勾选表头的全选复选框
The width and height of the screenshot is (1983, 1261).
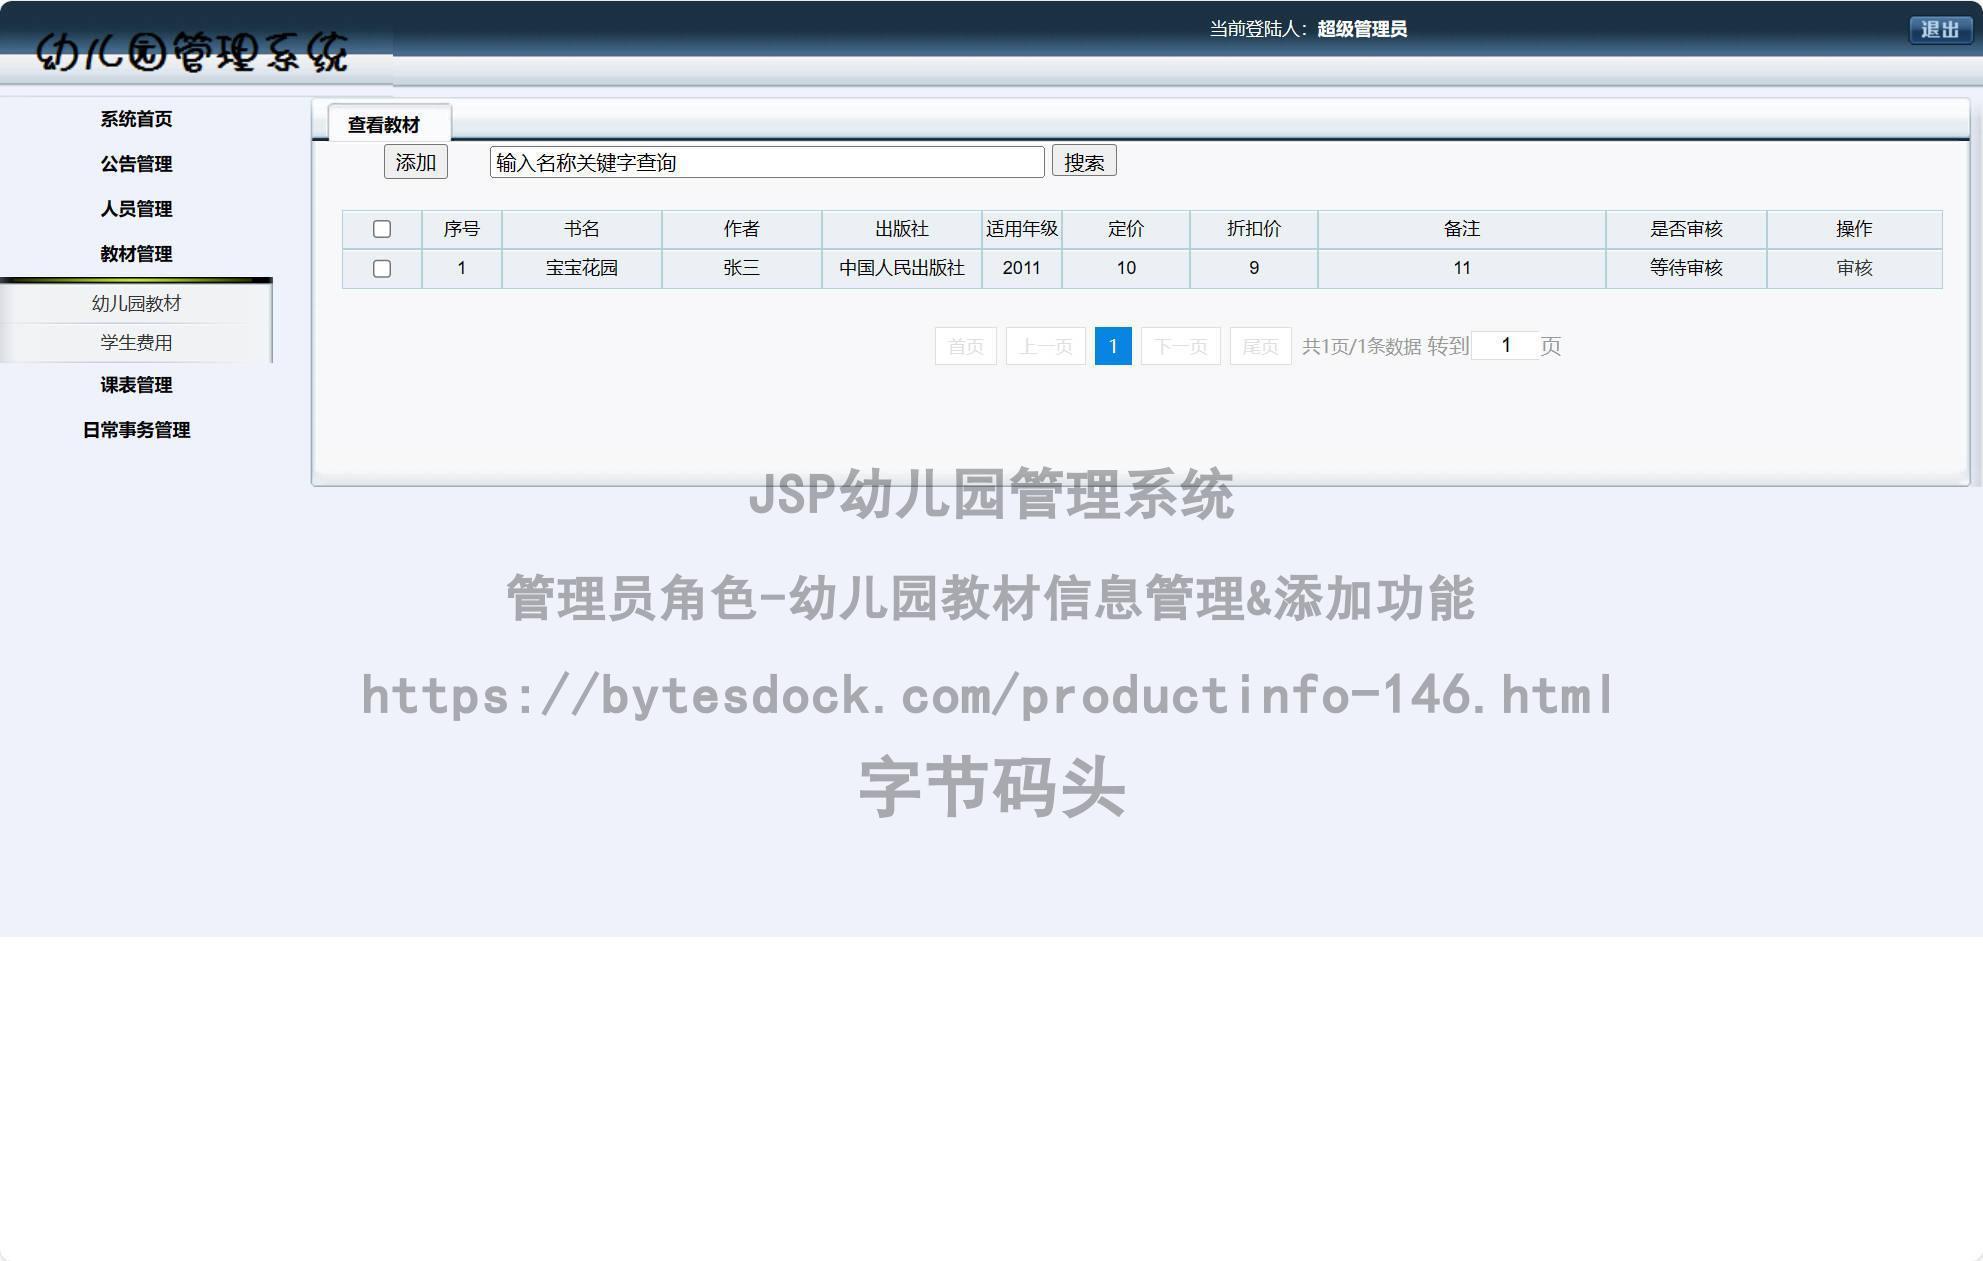[382, 229]
